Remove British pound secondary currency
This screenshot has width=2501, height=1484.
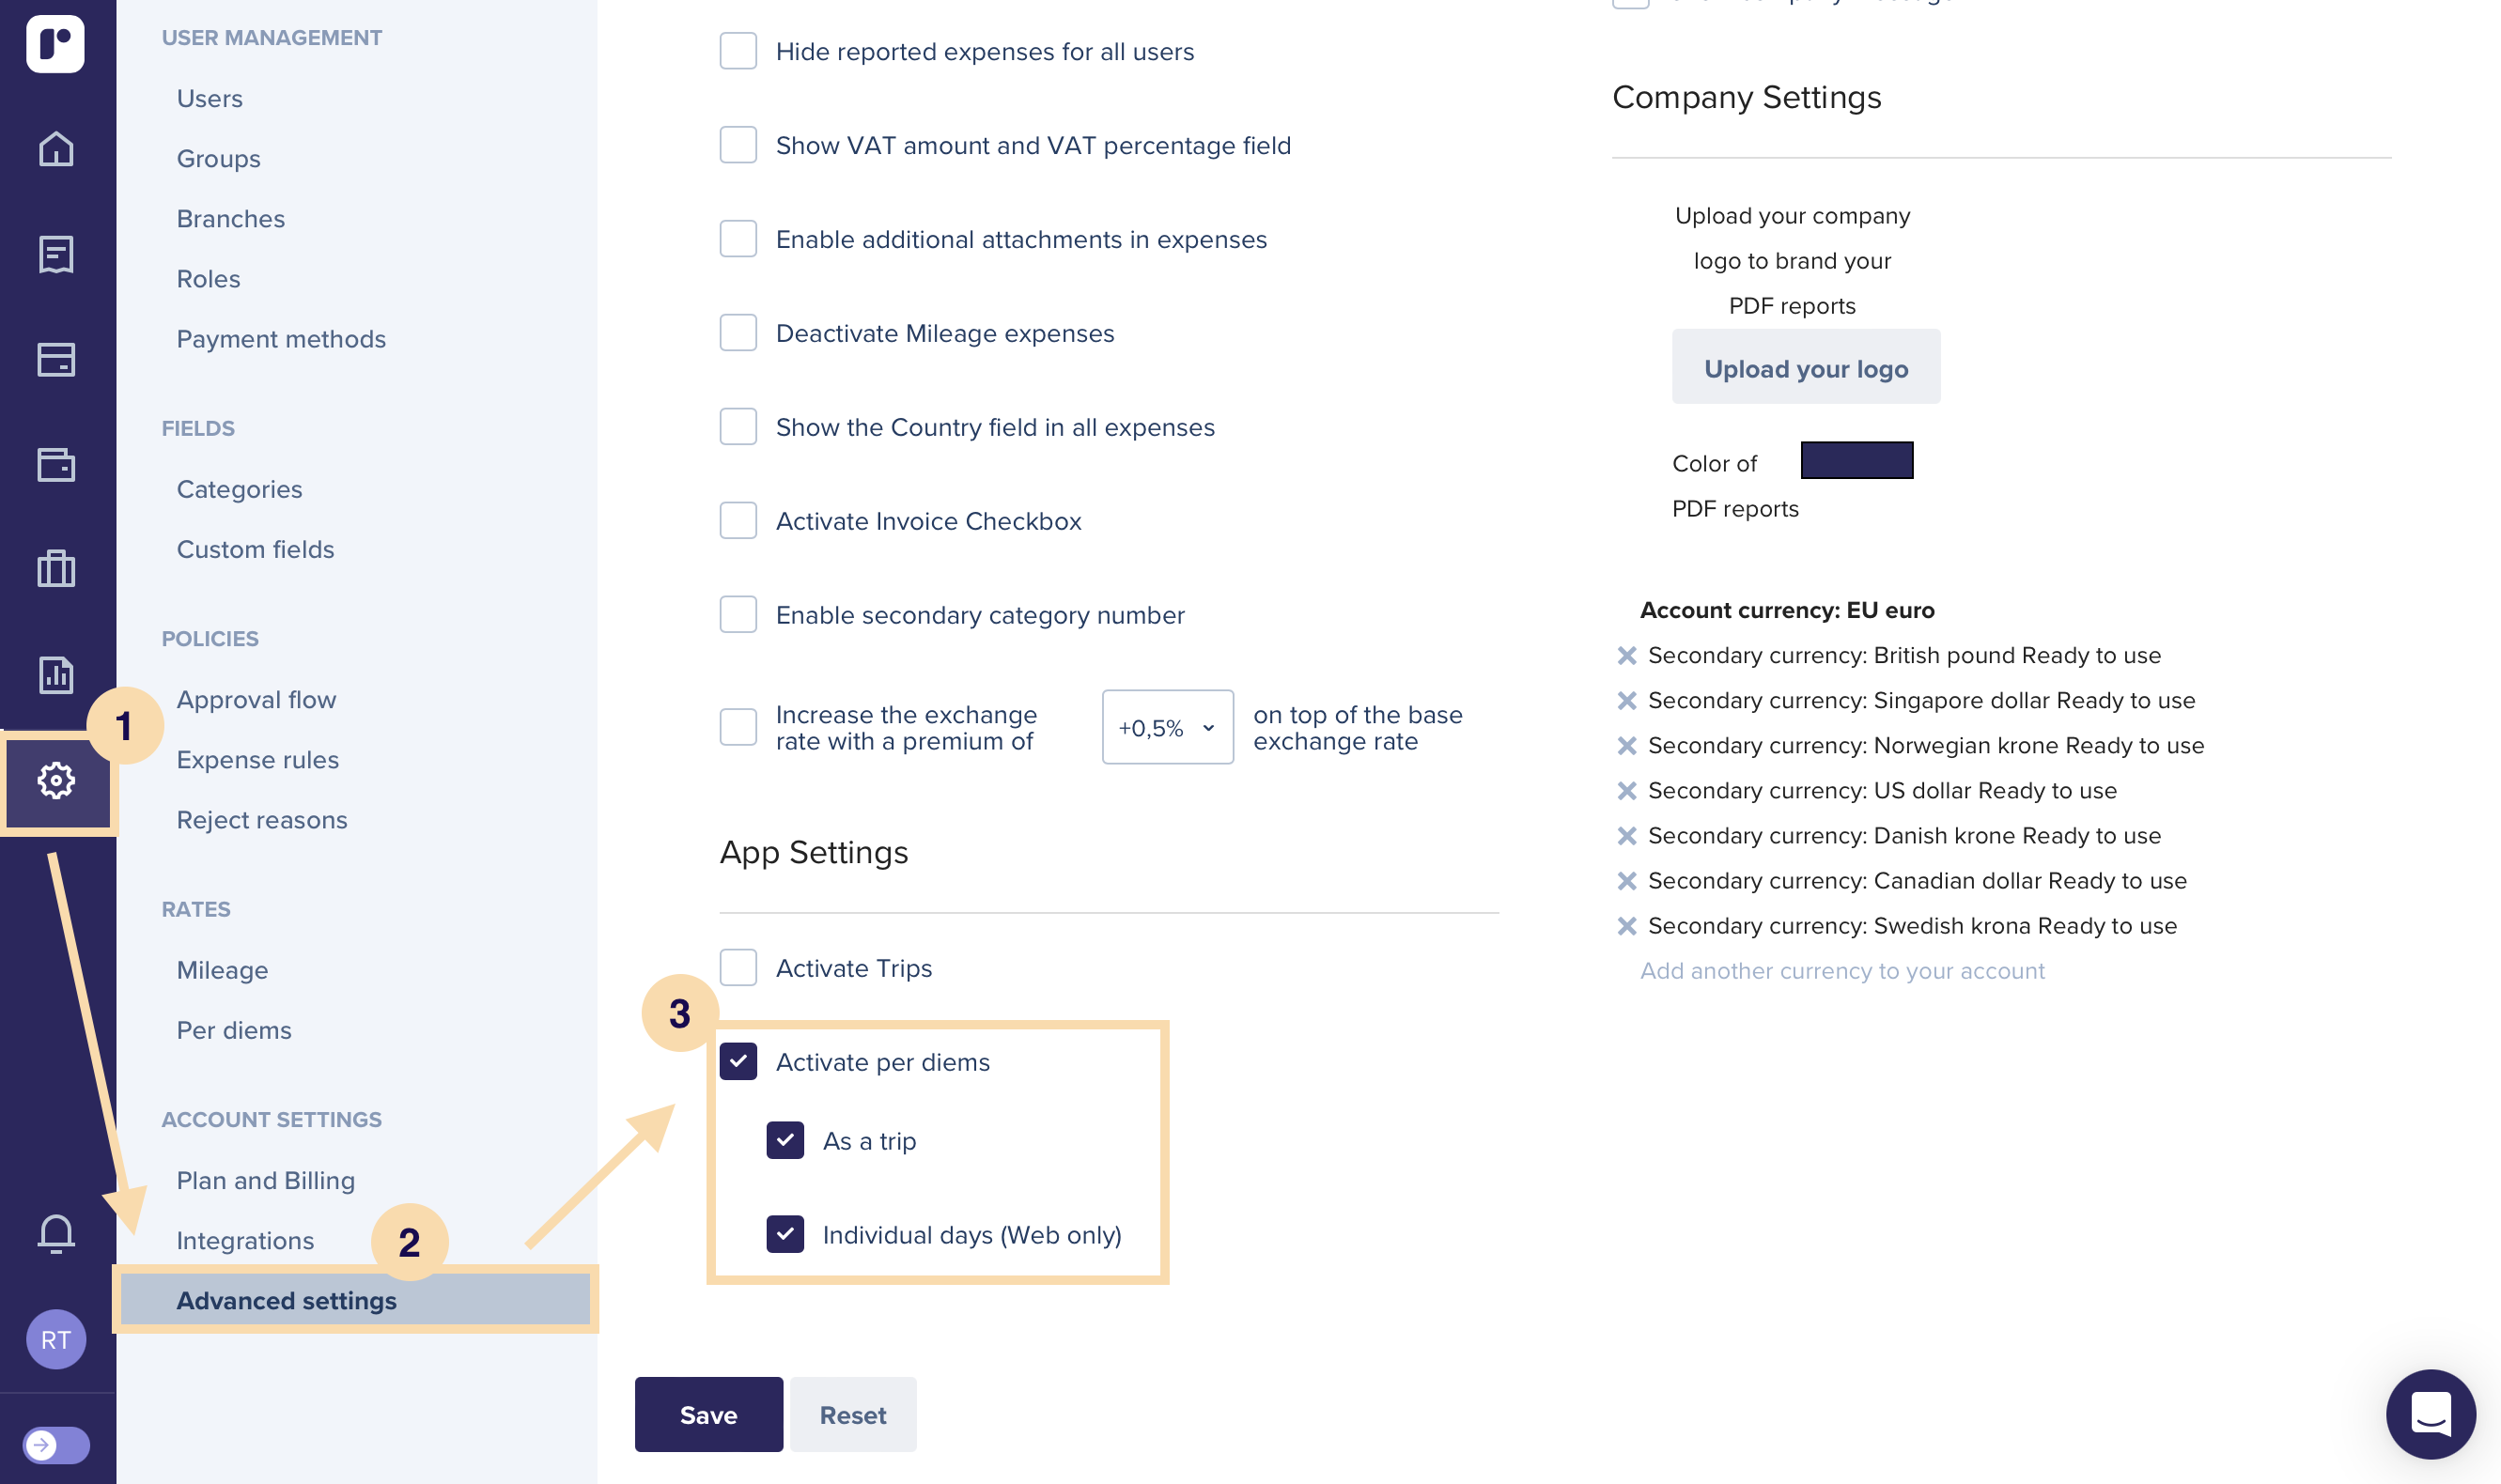[x=1627, y=655]
